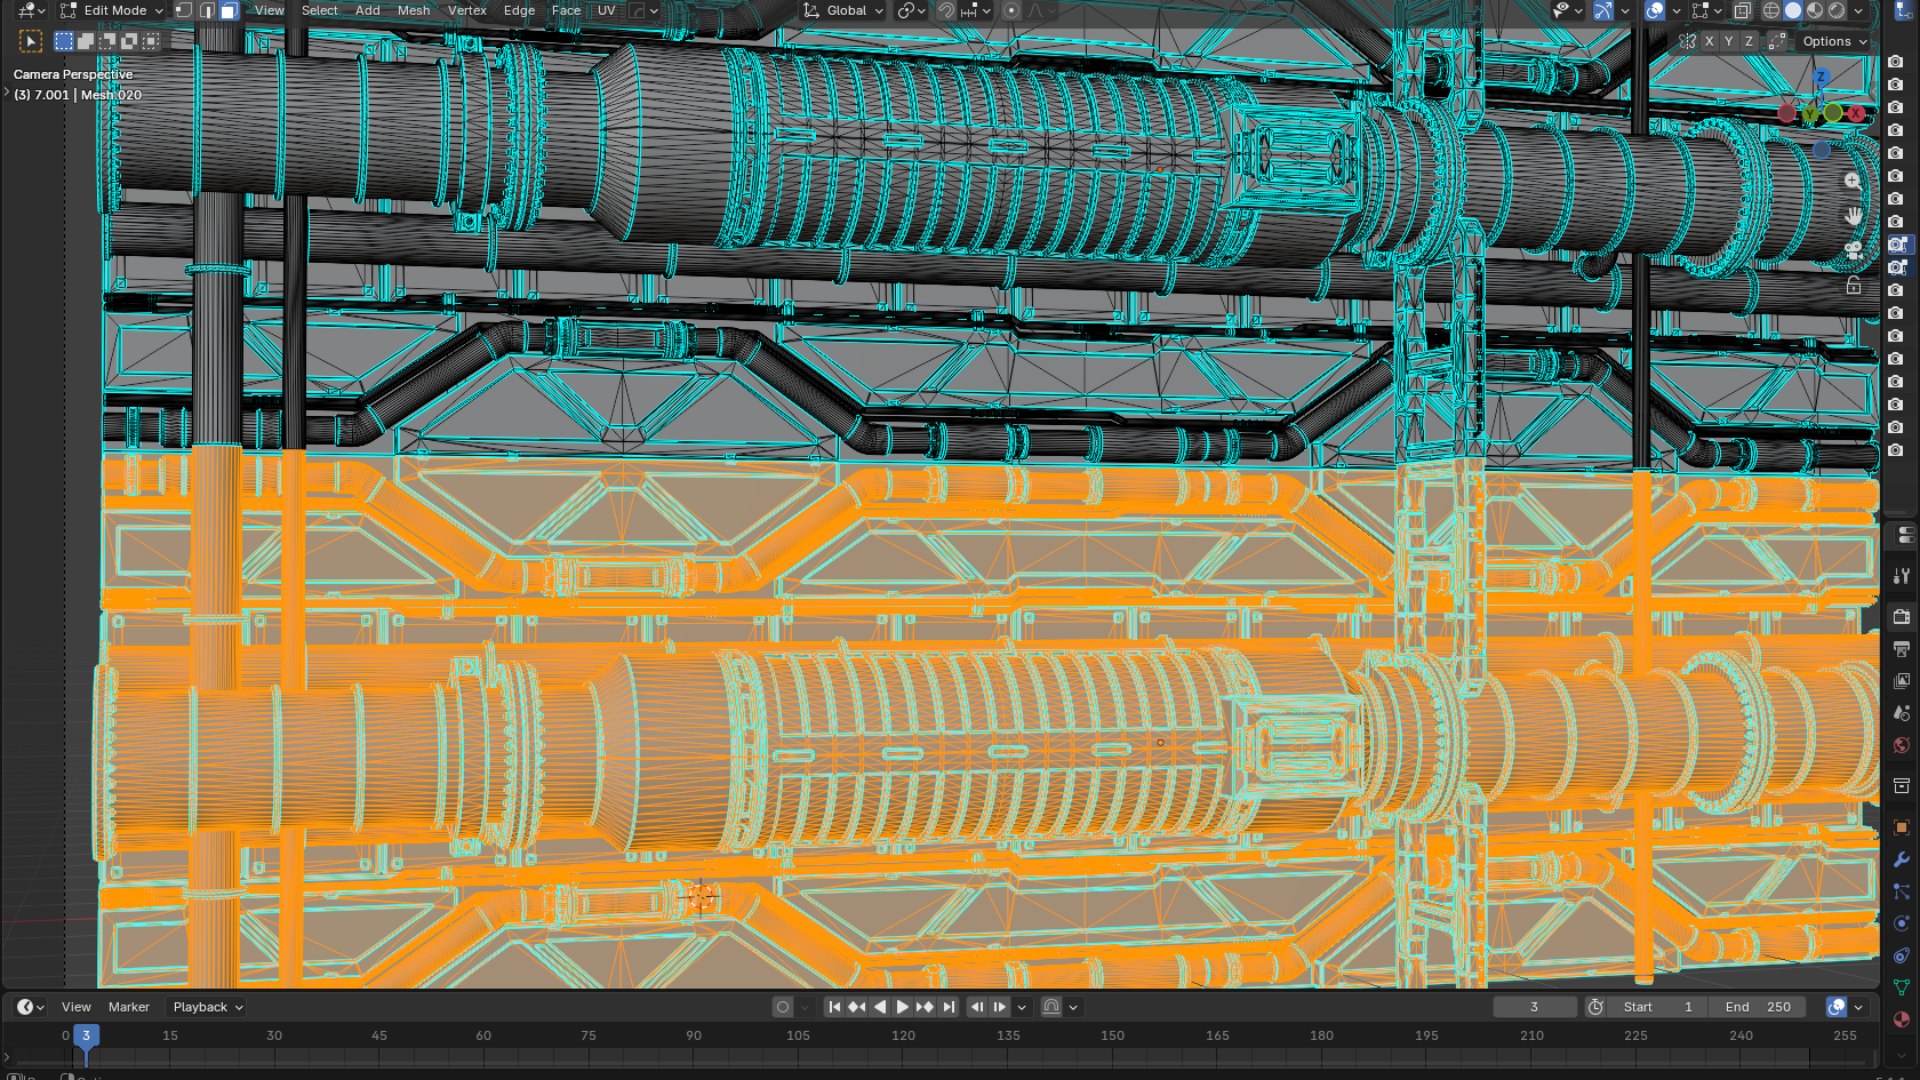Viewport: 1920px width, 1080px height.
Task: Open the shading options dropdown arrow
Action: pyautogui.click(x=1858, y=11)
